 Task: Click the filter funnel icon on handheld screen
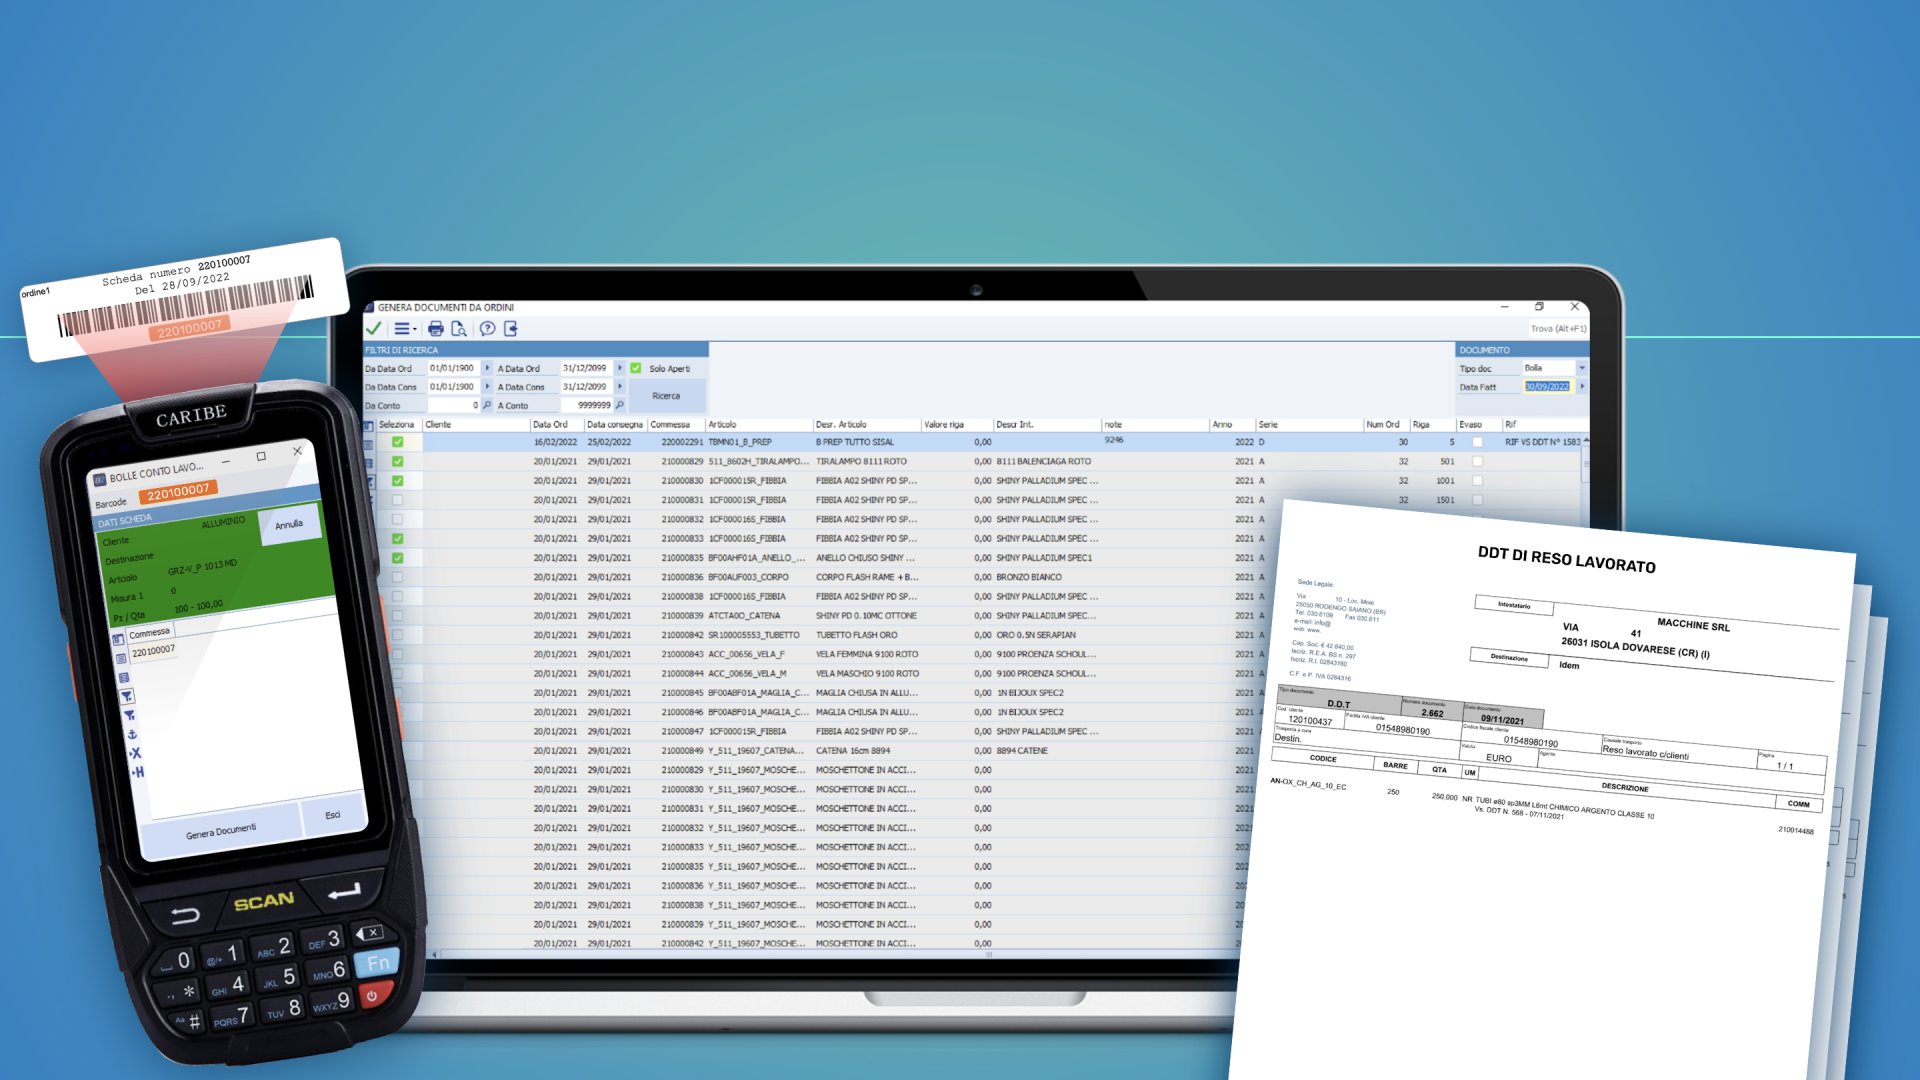coord(126,697)
